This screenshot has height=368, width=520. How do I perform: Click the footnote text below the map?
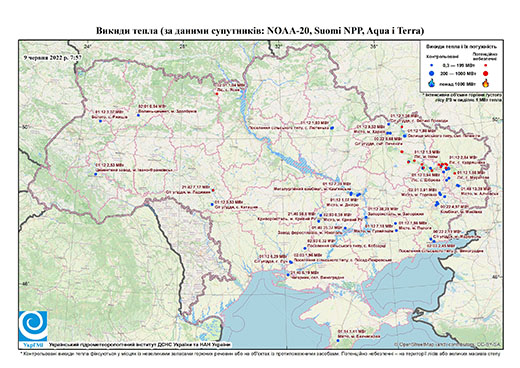[x=260, y=353]
